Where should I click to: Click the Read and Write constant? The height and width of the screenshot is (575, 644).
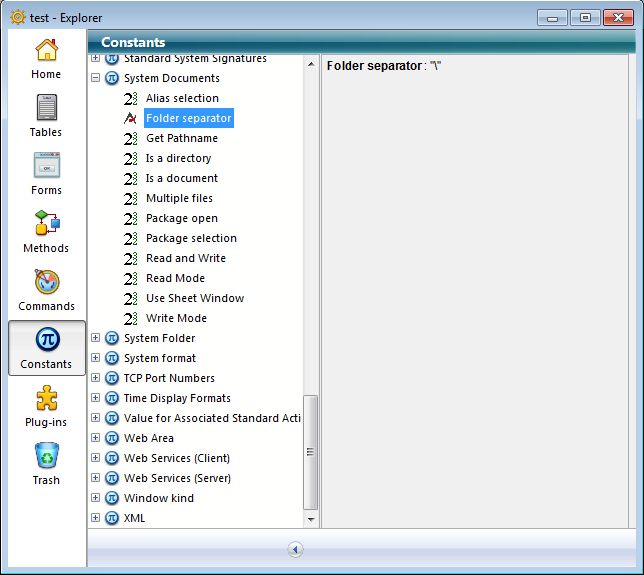click(x=185, y=258)
